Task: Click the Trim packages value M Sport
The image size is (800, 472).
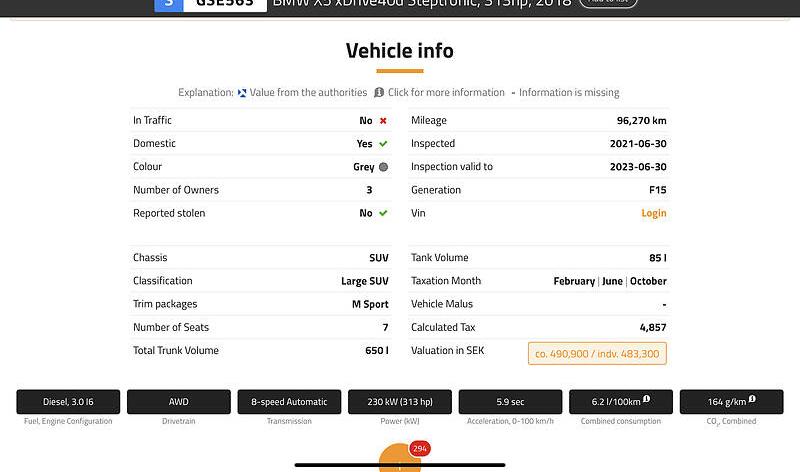Action: [370, 305]
